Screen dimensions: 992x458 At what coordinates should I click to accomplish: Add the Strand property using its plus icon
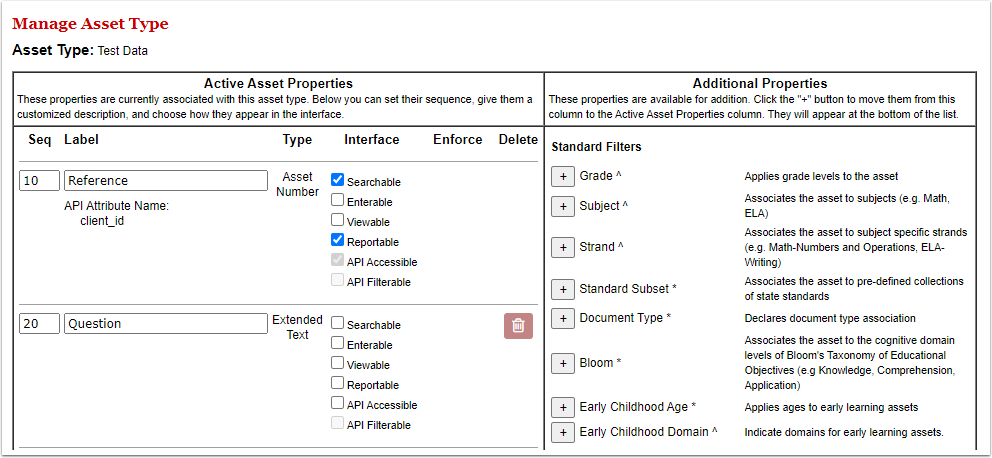click(563, 247)
